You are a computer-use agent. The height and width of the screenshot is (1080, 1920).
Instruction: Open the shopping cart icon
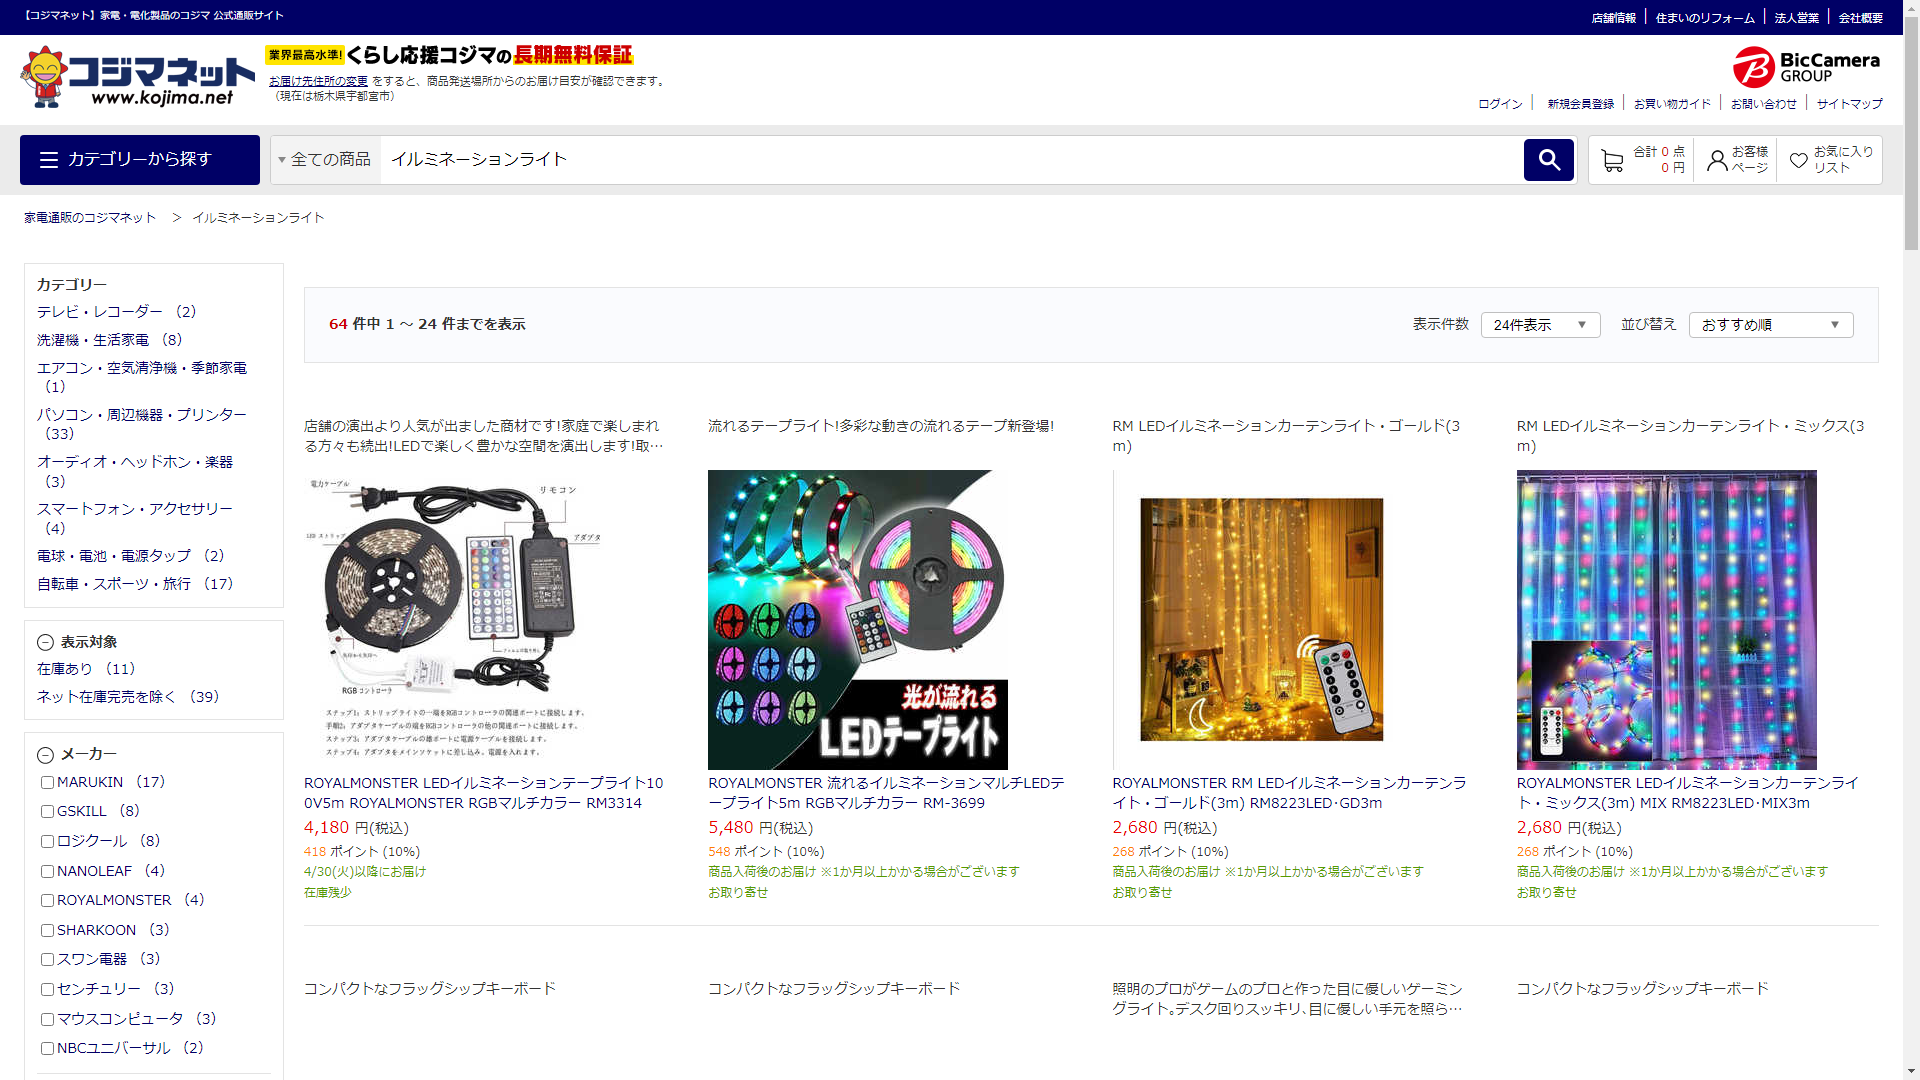pyautogui.click(x=1611, y=160)
